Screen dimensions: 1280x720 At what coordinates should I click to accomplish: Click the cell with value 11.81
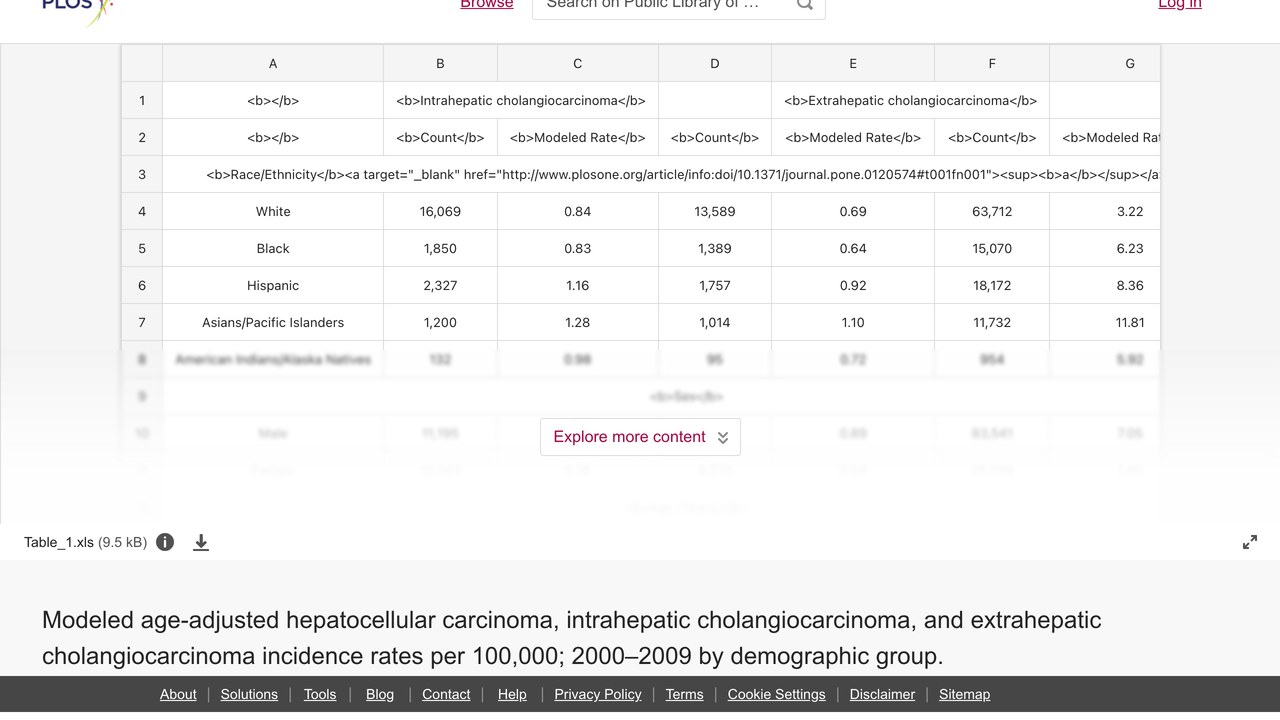click(x=1105, y=322)
